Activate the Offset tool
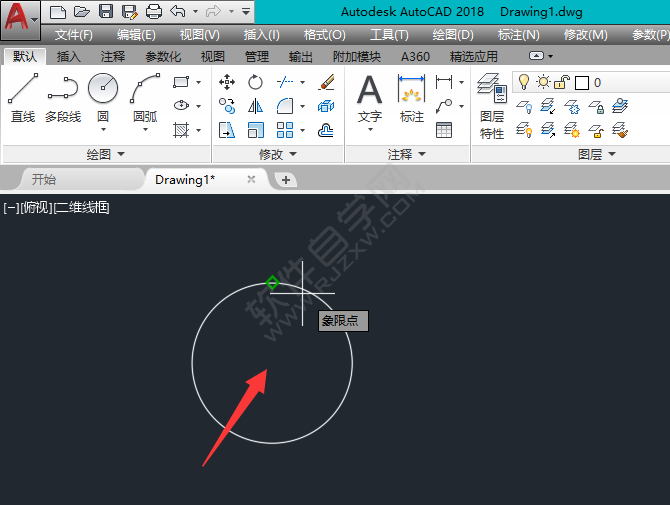The width and height of the screenshot is (670, 505). click(326, 130)
